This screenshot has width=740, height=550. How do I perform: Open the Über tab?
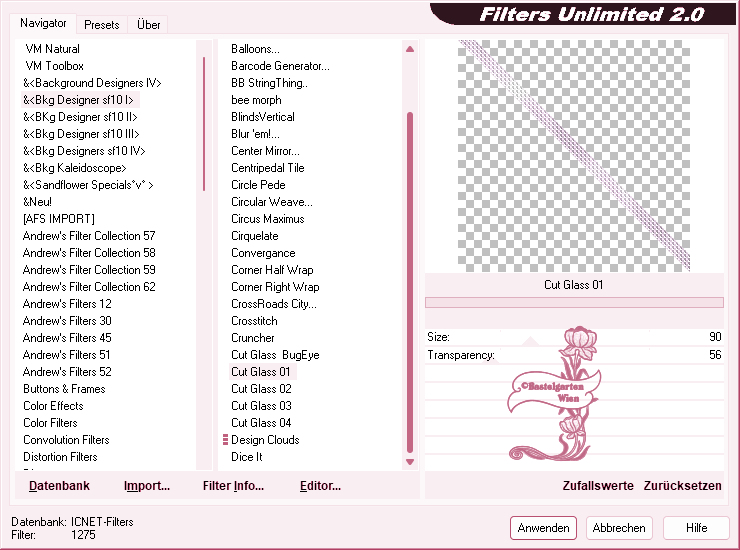148,25
